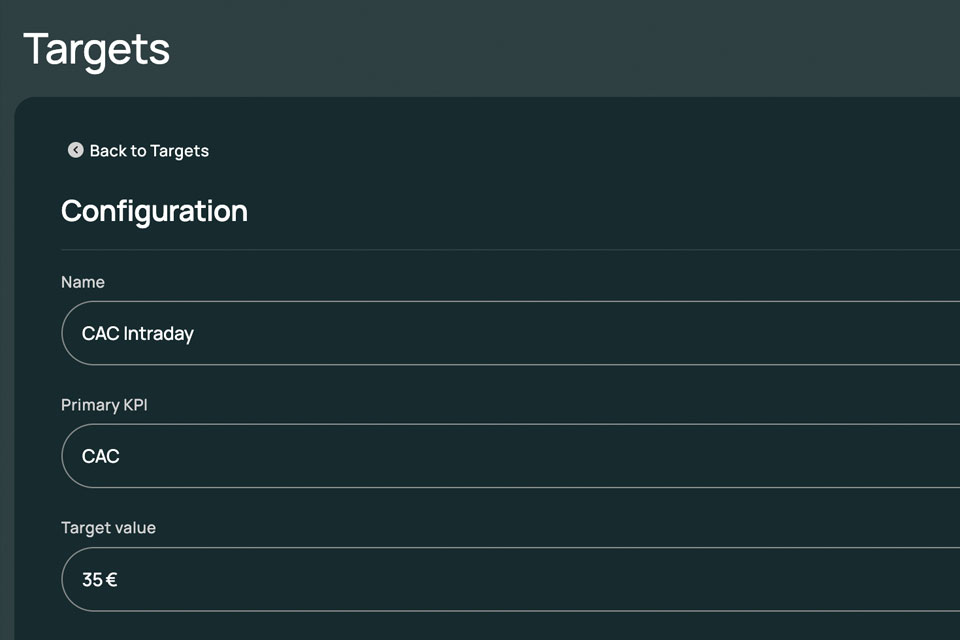
Task: Click the word Back in back link
Action: [108, 151]
